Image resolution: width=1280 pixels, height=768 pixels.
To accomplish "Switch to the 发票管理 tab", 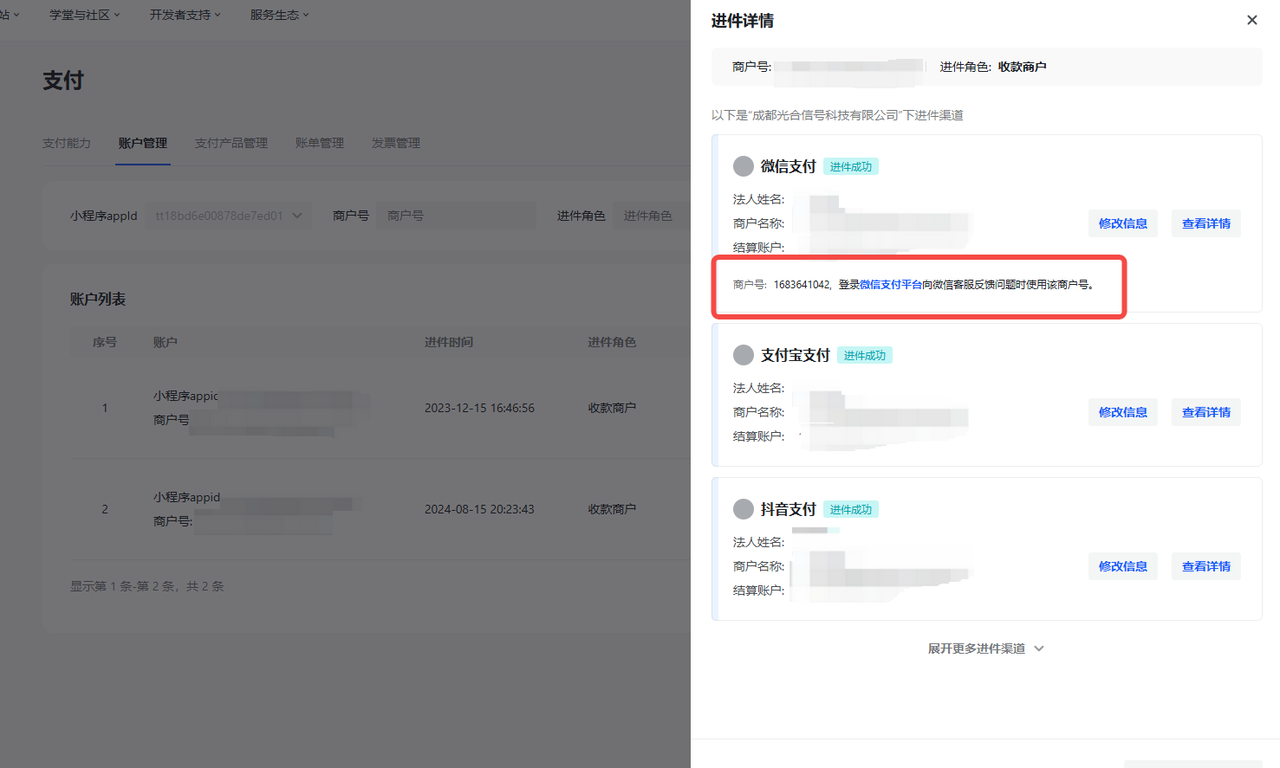I will click(396, 143).
